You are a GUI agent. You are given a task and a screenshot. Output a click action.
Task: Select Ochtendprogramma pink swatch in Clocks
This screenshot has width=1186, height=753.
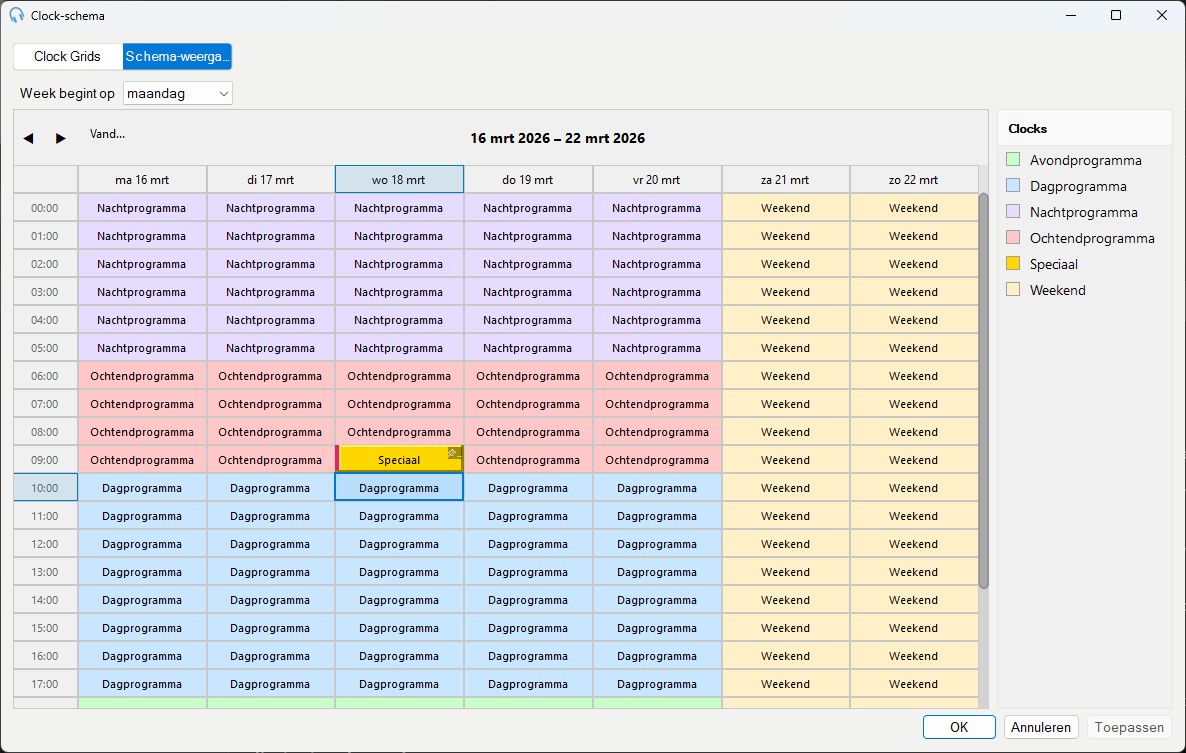1014,237
